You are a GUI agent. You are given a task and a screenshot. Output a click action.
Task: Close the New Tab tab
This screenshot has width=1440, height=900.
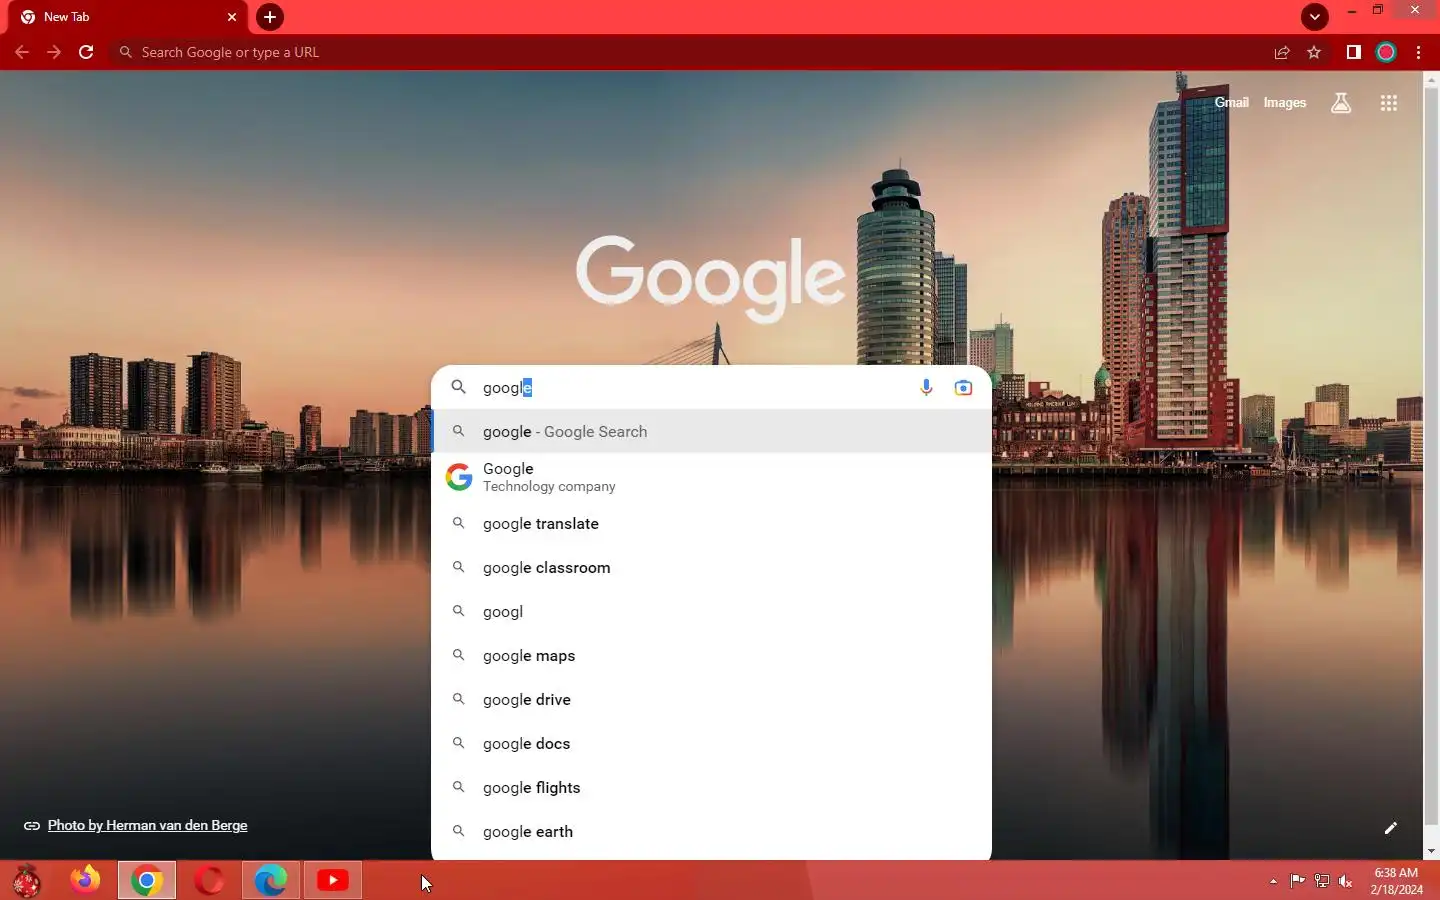coord(232,17)
